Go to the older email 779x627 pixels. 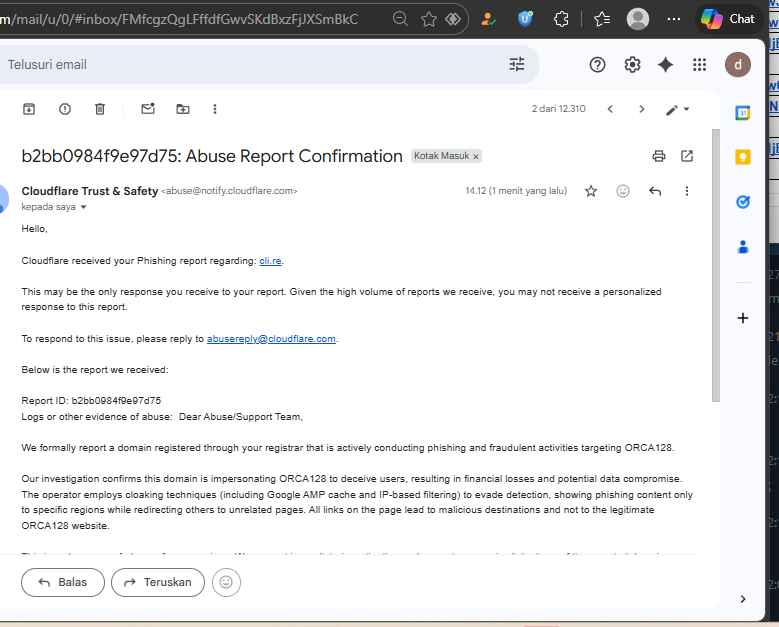pos(641,109)
